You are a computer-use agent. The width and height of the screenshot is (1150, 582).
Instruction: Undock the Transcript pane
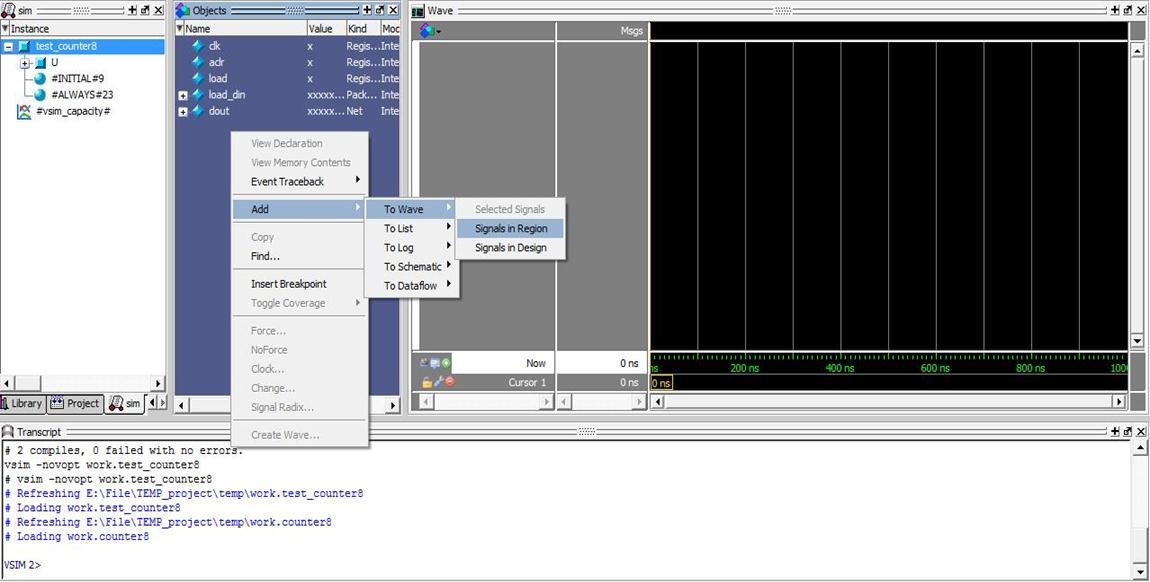[1127, 432]
